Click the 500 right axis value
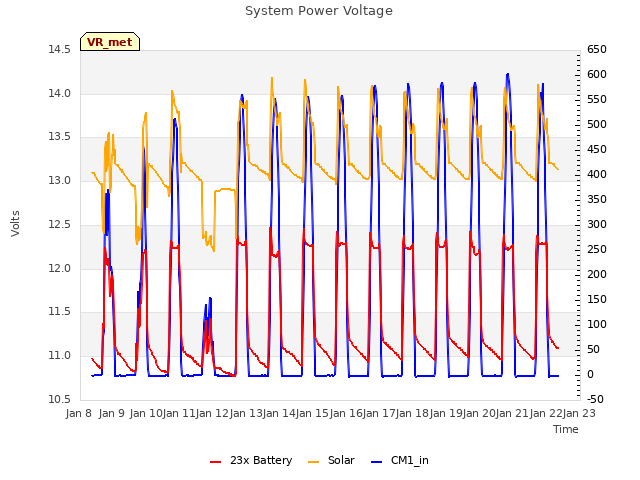Viewport: 640px width, 480px height. coord(597,124)
